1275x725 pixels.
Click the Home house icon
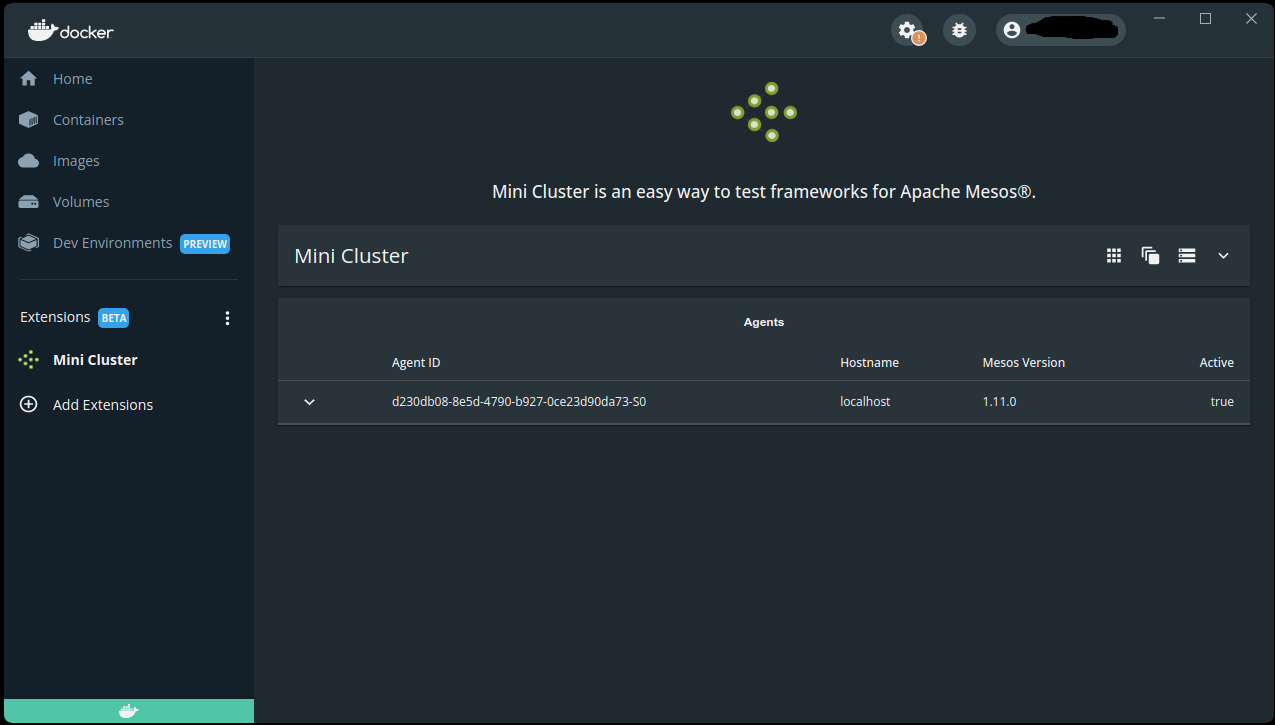(x=28, y=79)
